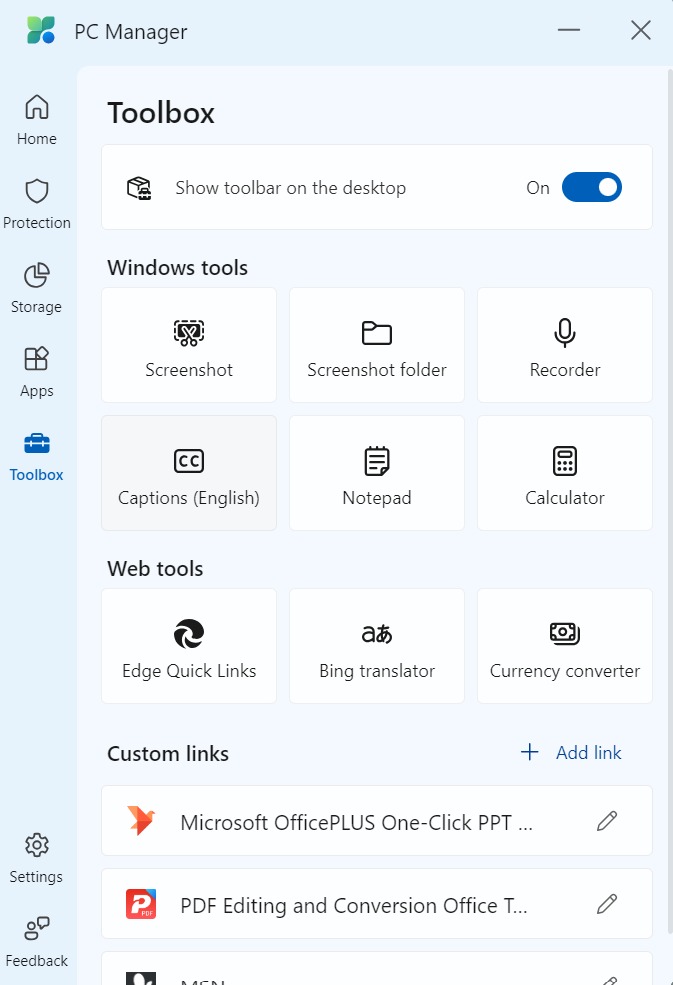The width and height of the screenshot is (673, 985).
Task: Open Captions (English) tool
Action: tap(189, 473)
